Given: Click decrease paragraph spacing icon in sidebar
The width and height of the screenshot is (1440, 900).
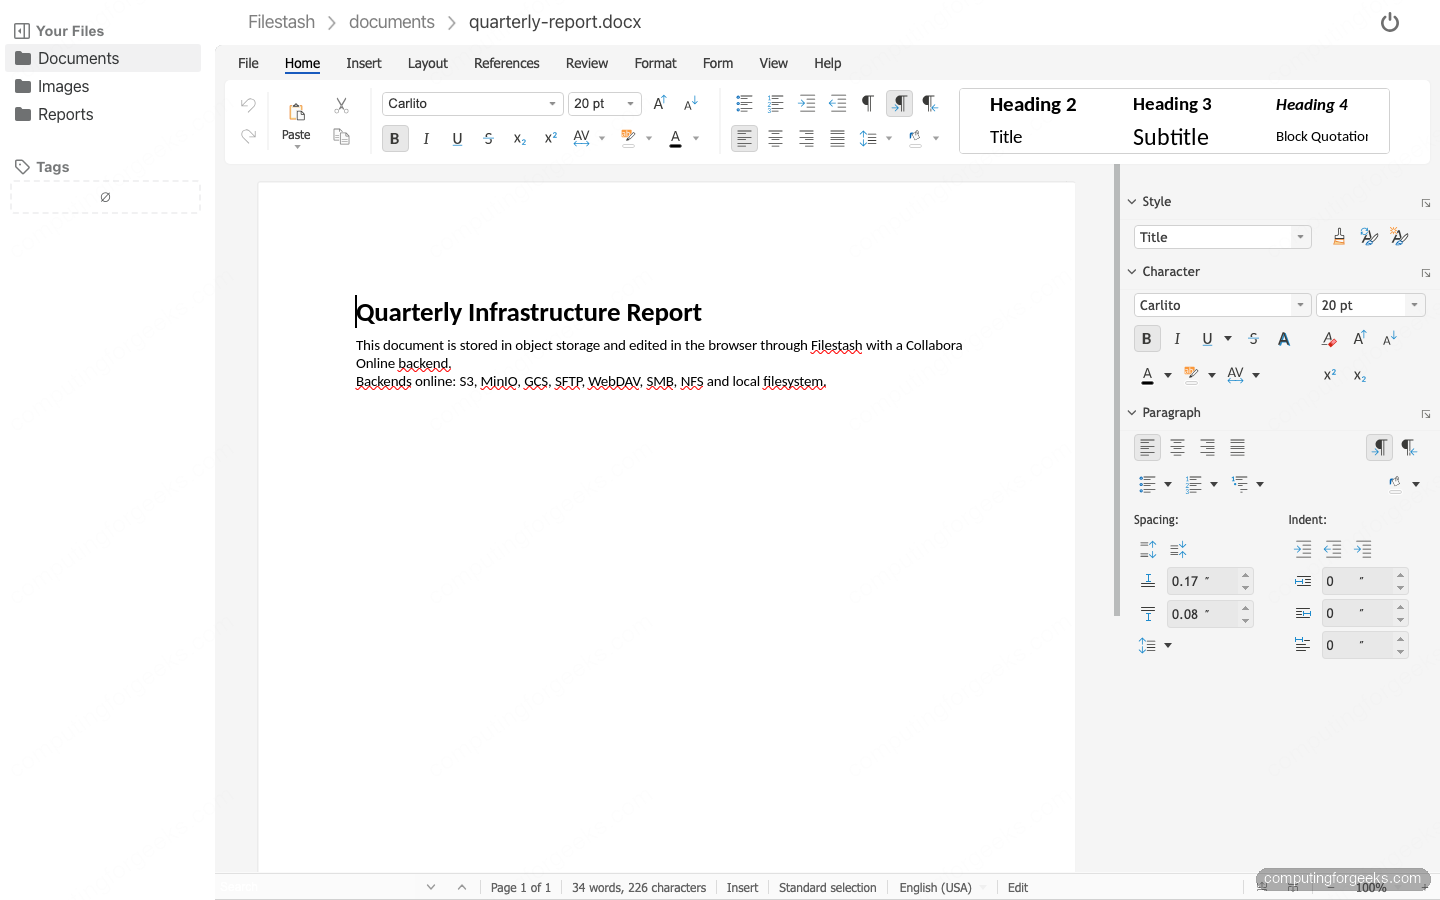Looking at the screenshot, I should pyautogui.click(x=1178, y=549).
